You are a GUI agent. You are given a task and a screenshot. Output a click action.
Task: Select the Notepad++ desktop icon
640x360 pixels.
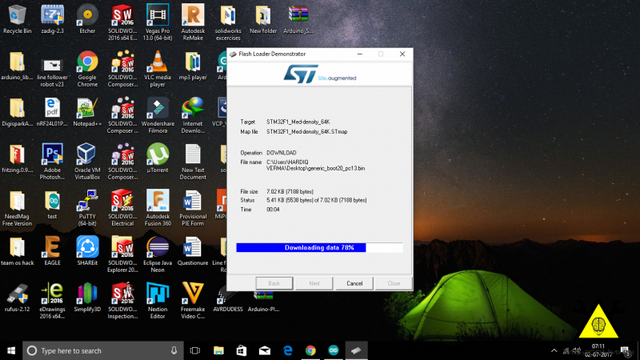[x=87, y=112]
